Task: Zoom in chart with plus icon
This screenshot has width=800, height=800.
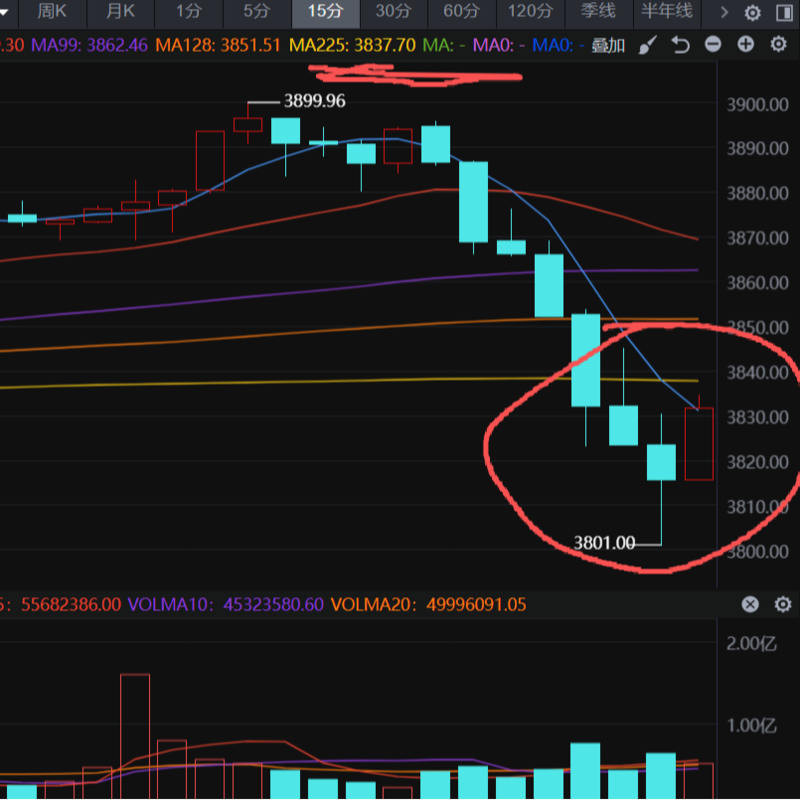Action: click(x=745, y=45)
